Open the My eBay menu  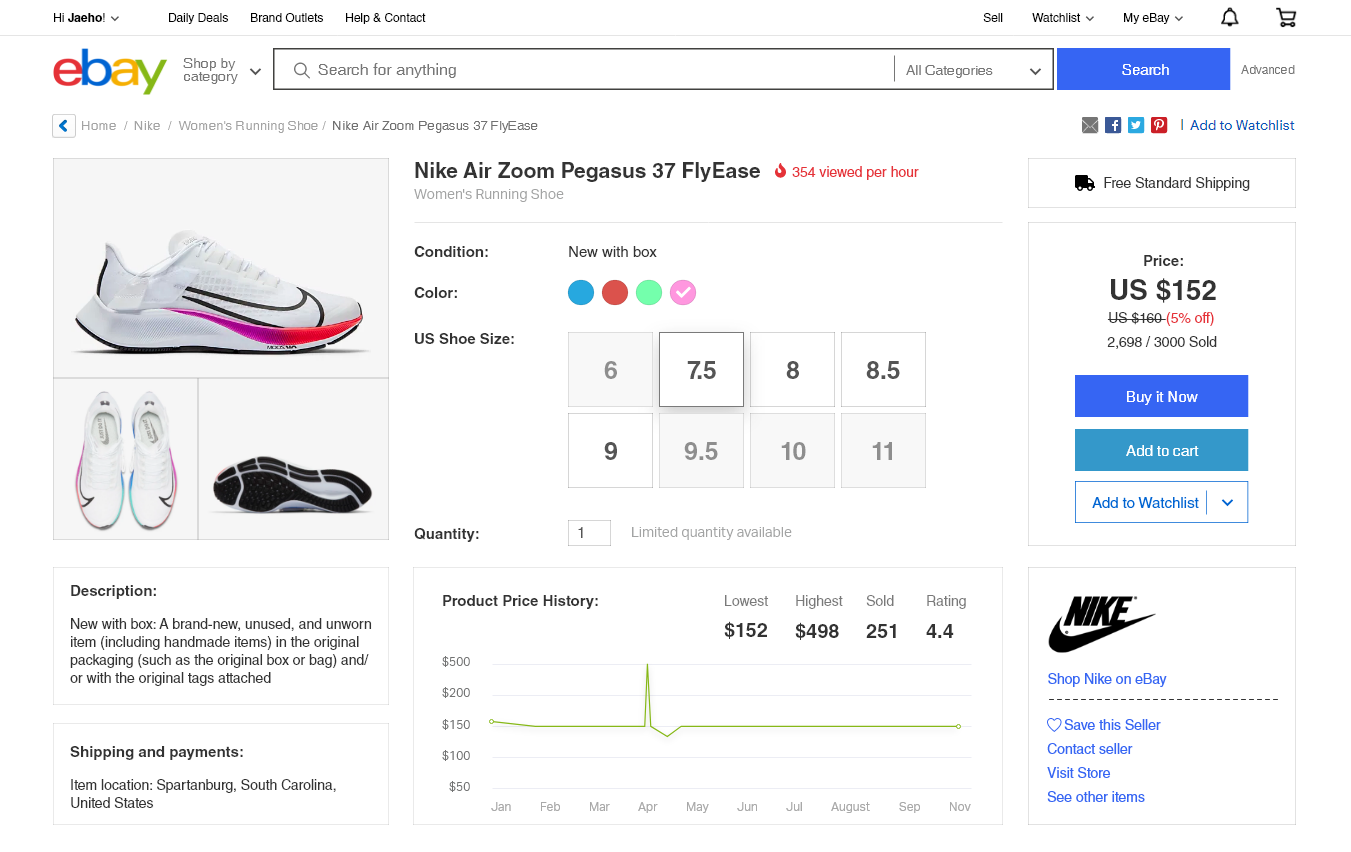[x=1152, y=18]
